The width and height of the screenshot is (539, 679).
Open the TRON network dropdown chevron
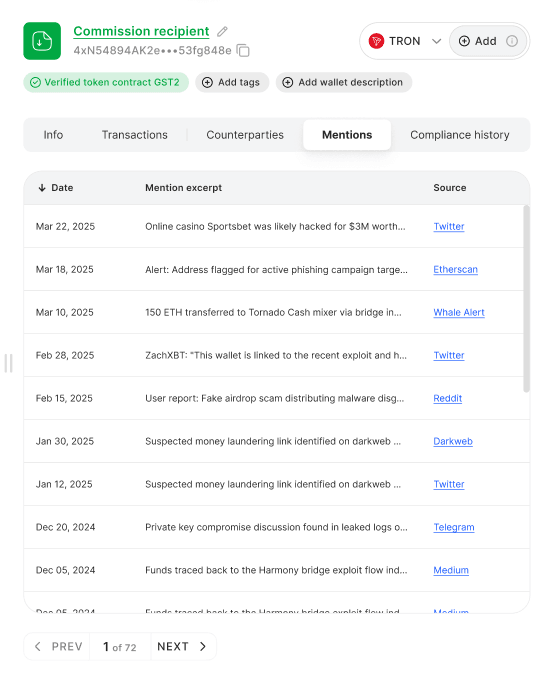436,41
